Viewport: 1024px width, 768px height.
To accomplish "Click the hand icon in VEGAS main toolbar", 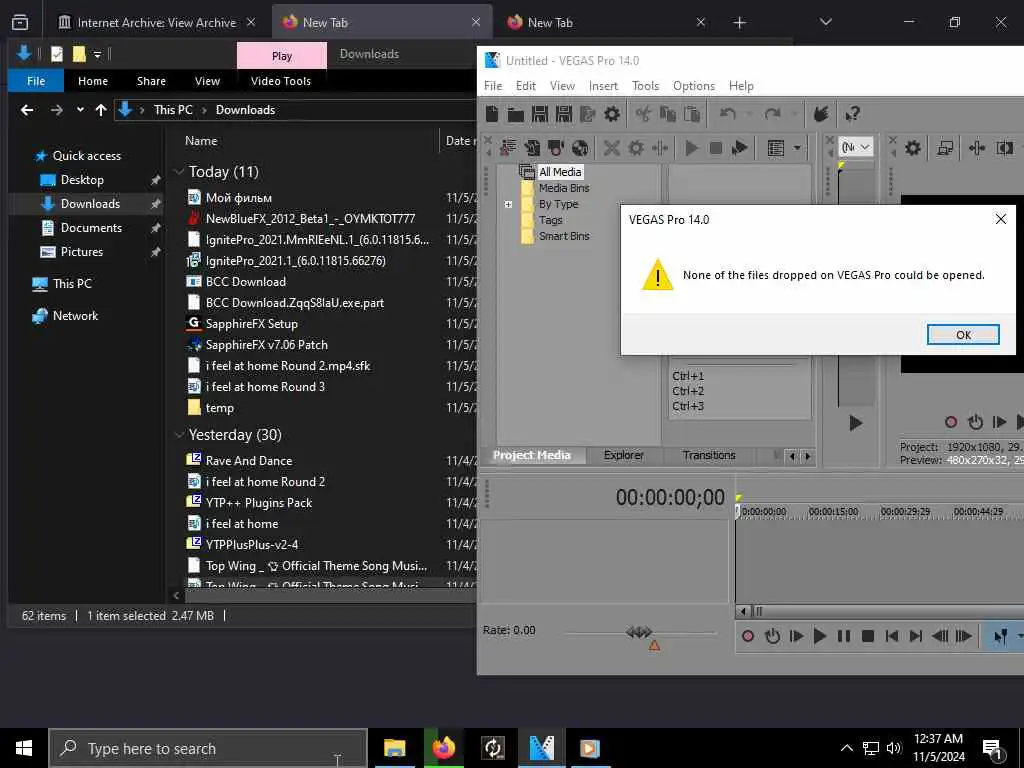I will 821,114.
